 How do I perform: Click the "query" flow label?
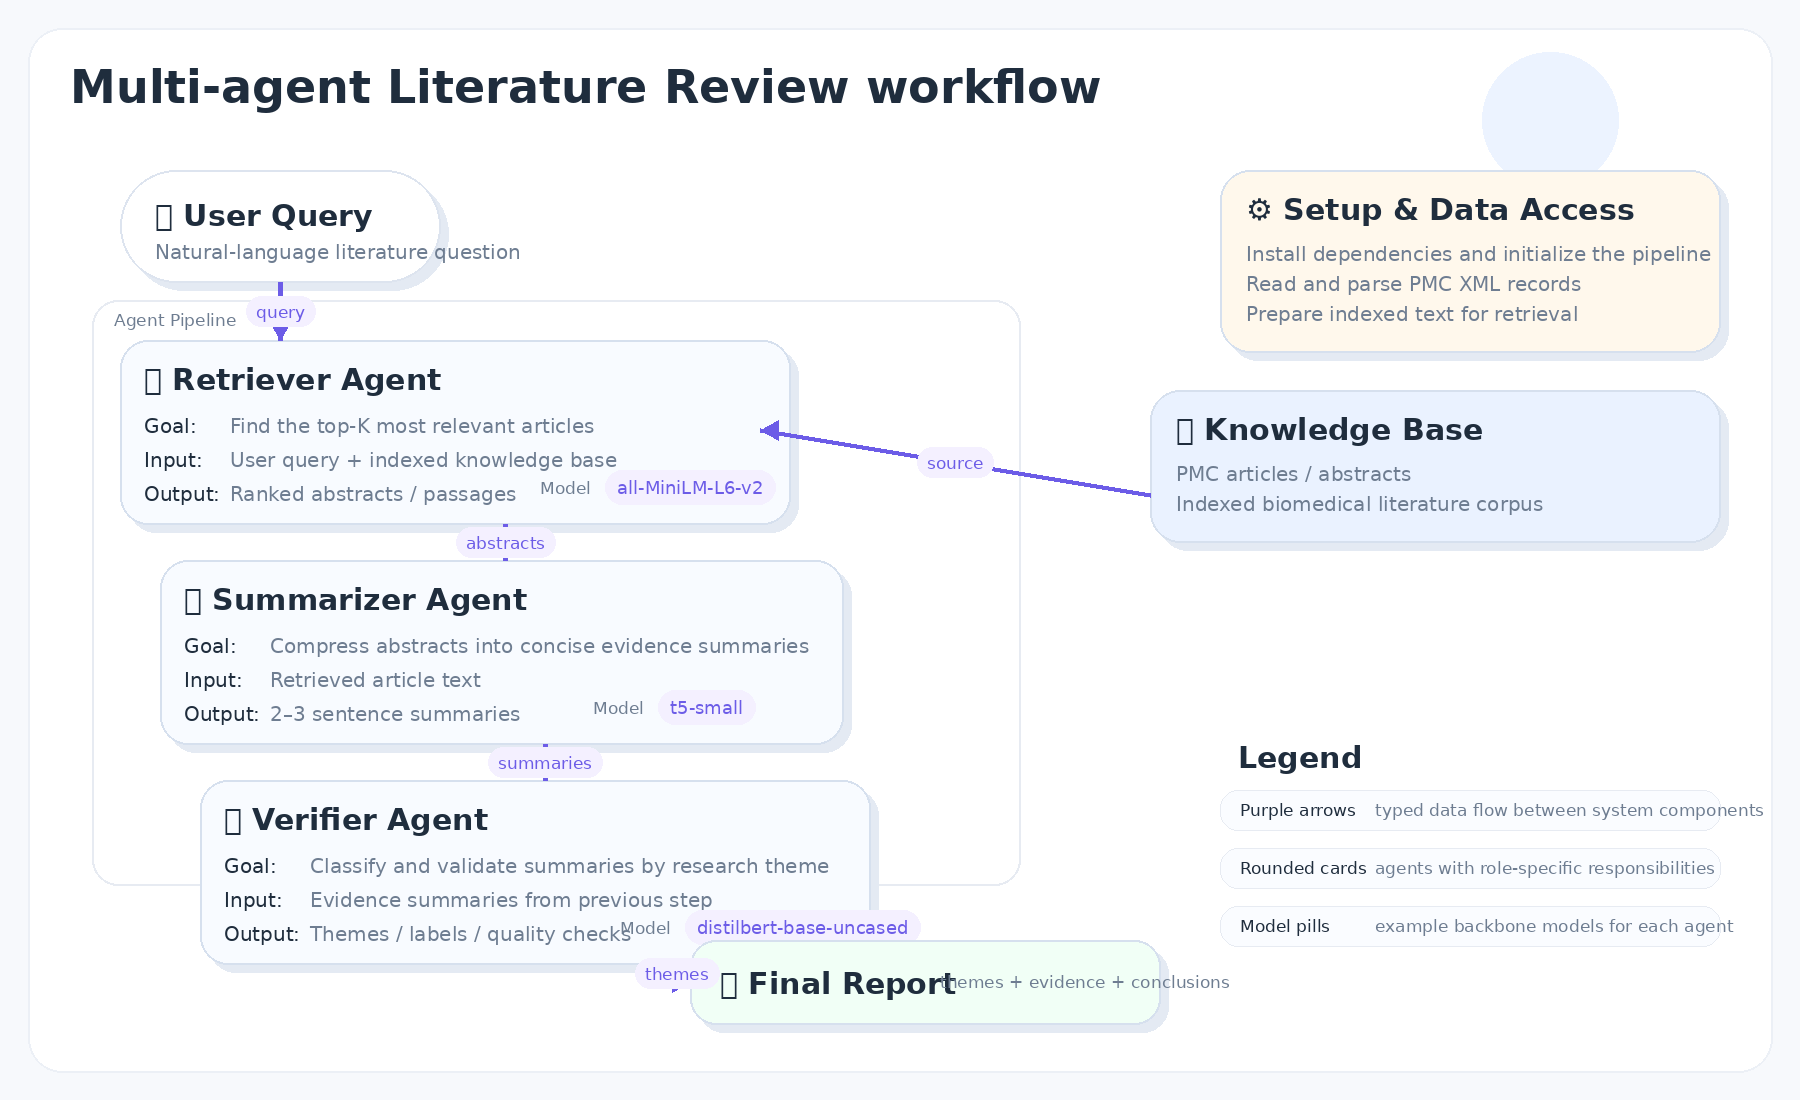[280, 312]
